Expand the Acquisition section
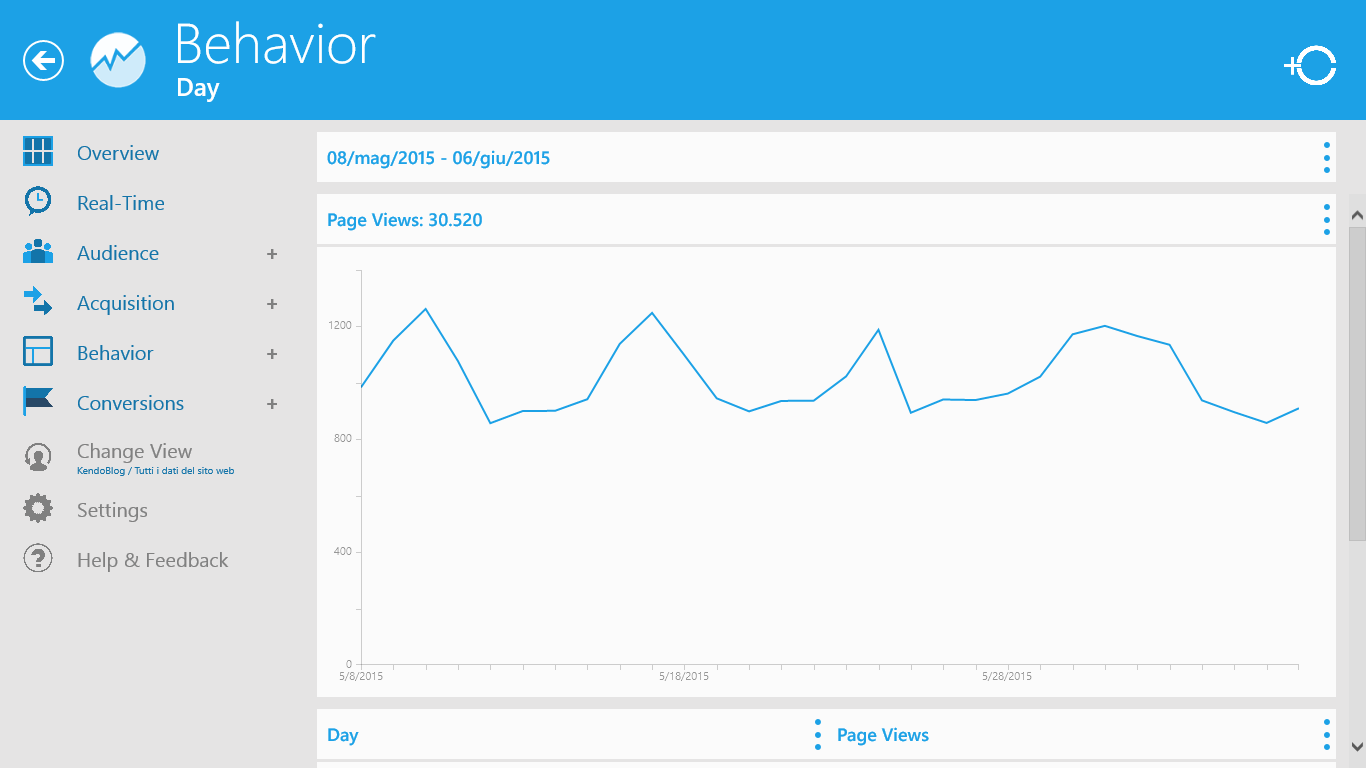 pyautogui.click(x=272, y=304)
